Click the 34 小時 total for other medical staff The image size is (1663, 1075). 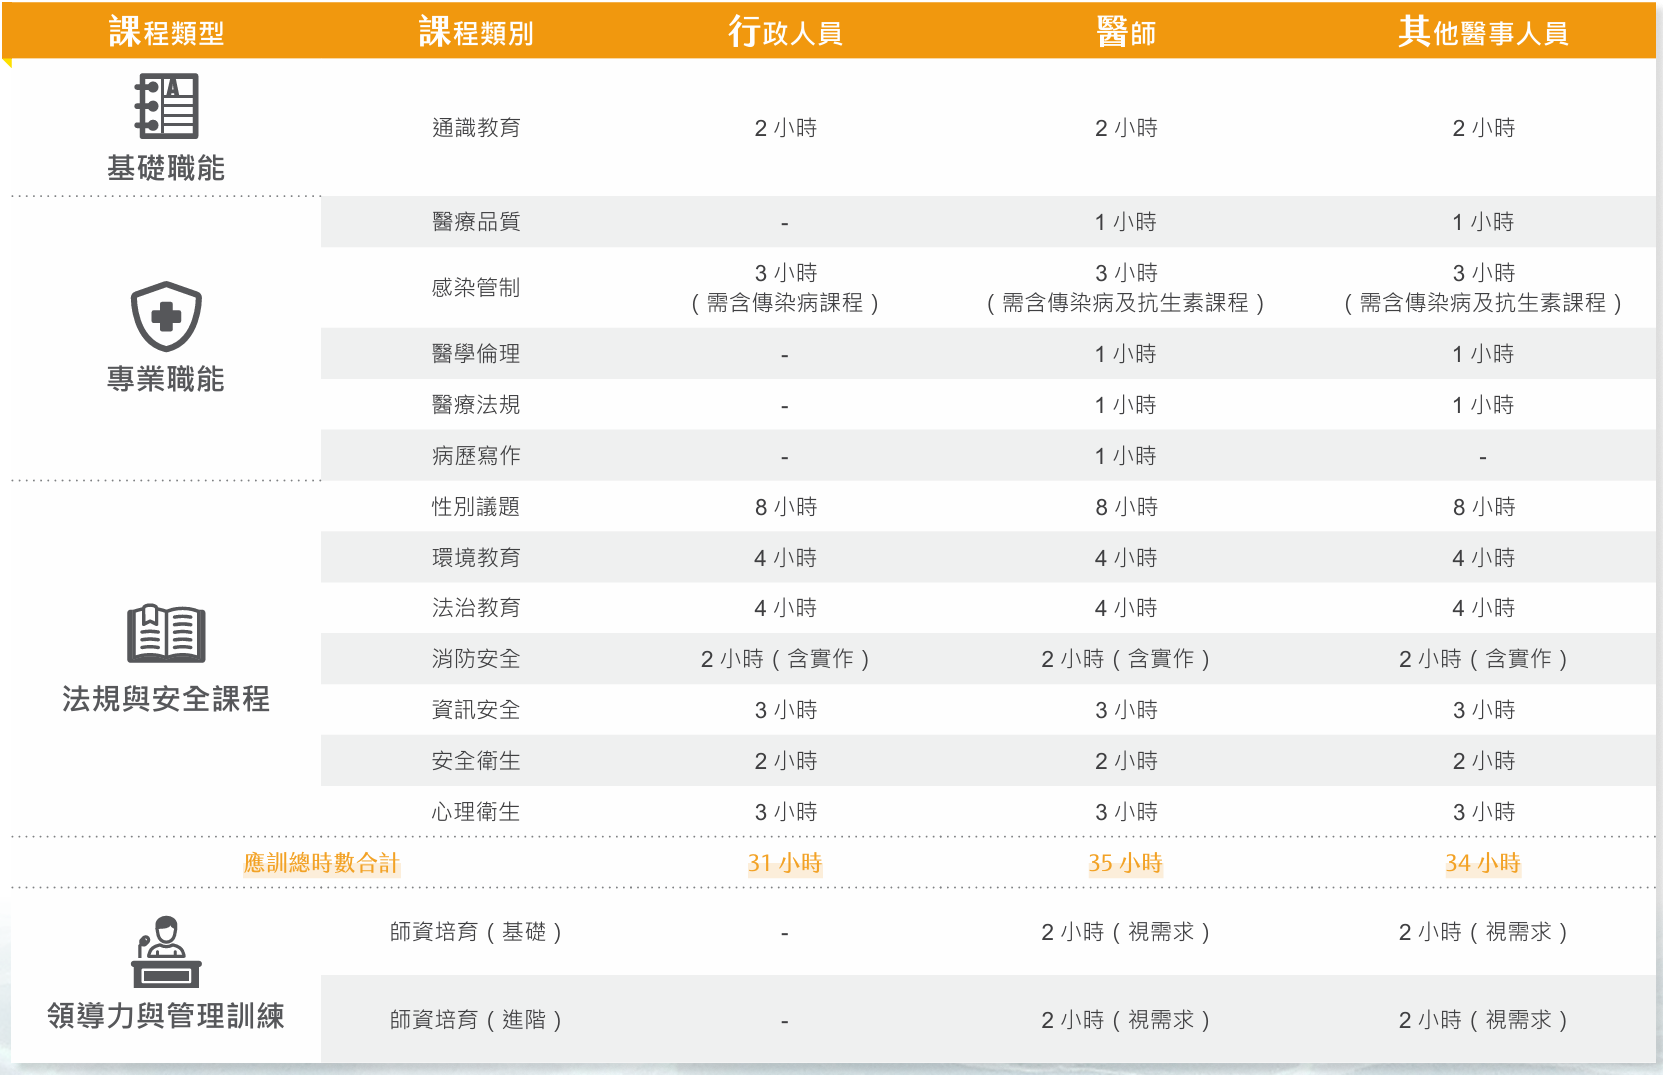tap(1483, 863)
